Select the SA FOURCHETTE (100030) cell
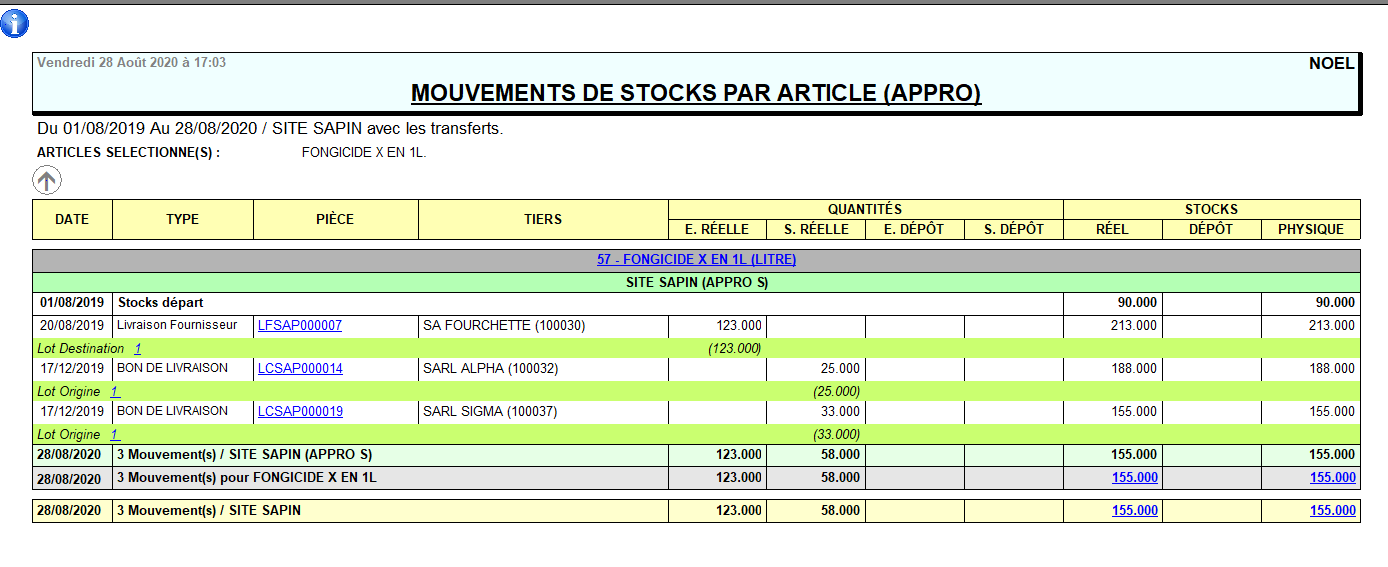 coord(504,326)
